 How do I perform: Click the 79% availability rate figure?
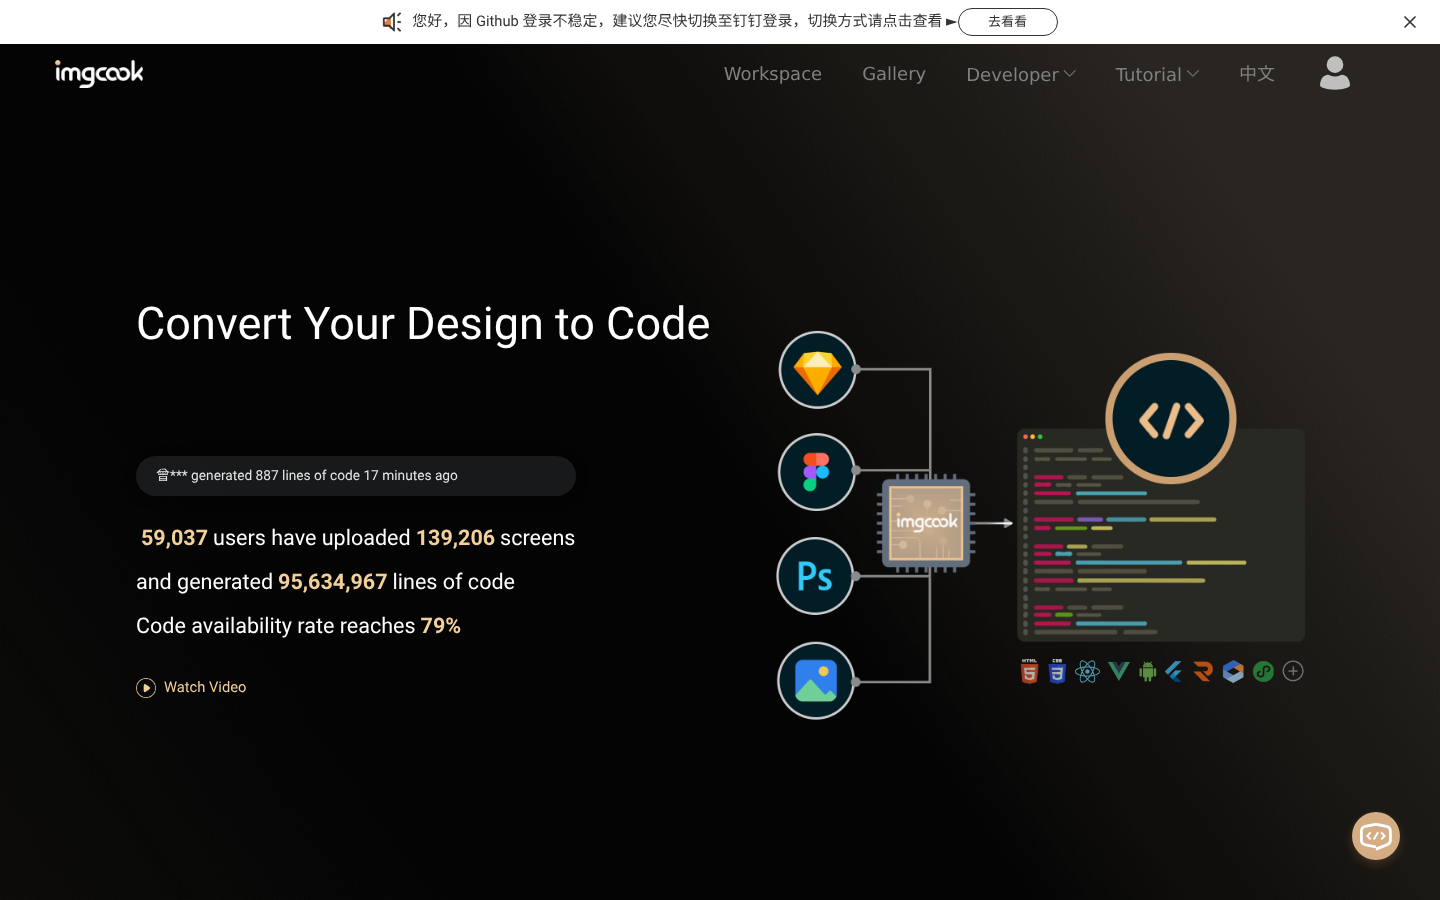coord(441,626)
